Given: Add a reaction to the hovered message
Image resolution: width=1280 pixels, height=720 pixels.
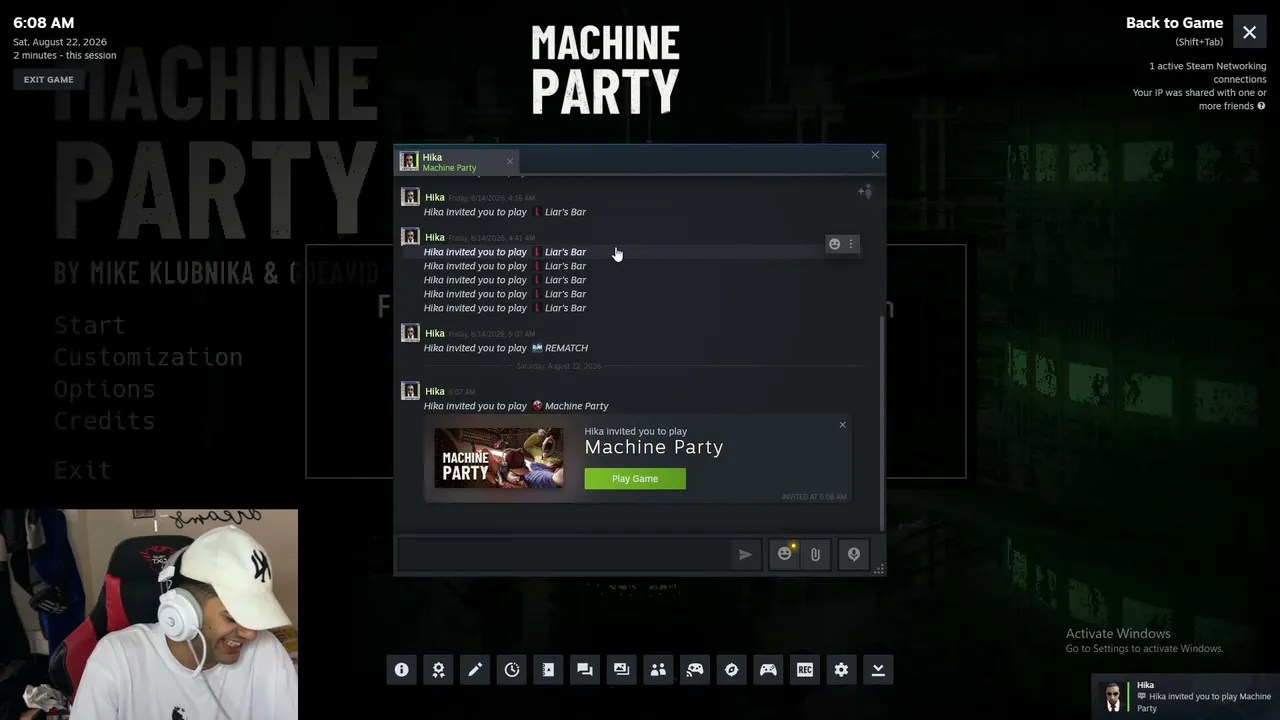Looking at the screenshot, I should [834, 244].
